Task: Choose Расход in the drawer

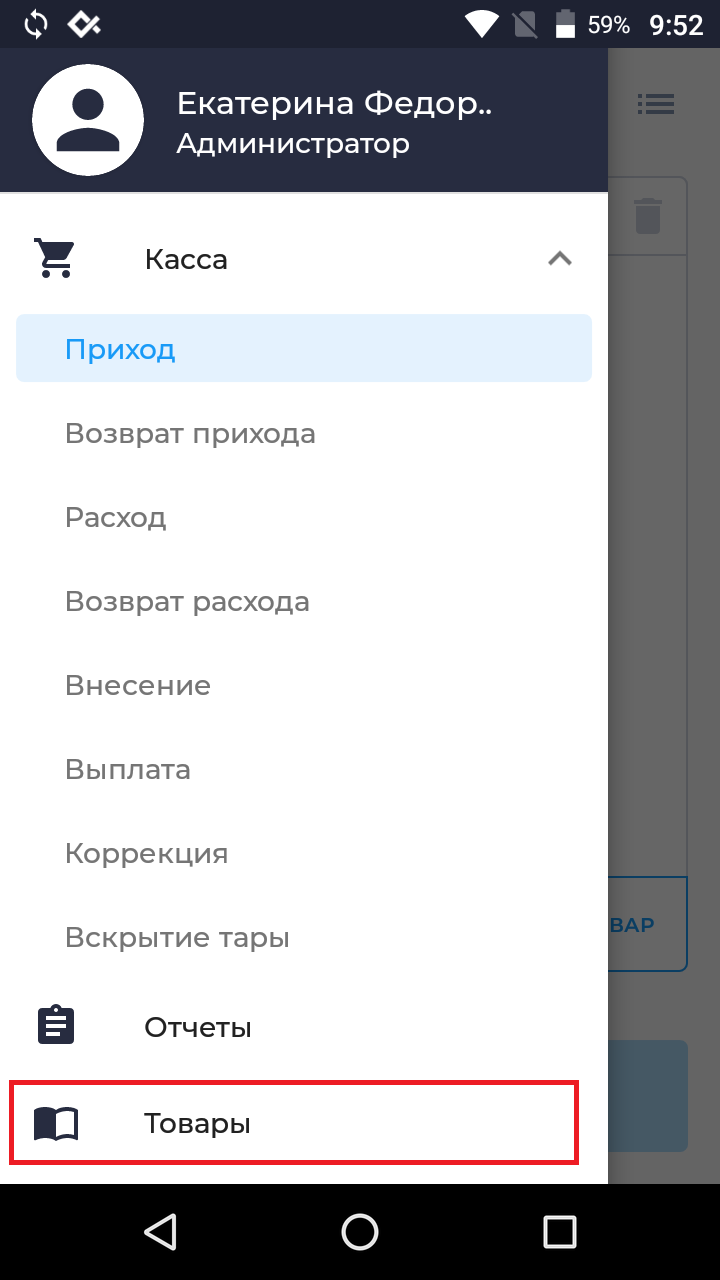Action: click(116, 517)
